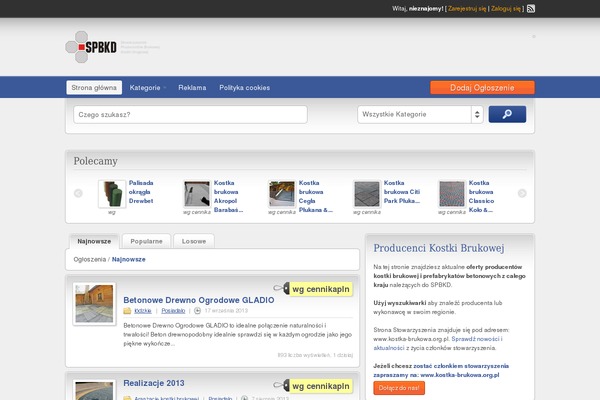The image size is (600, 400).
Task: Expand the Kategorie menu
Action: coord(147,88)
